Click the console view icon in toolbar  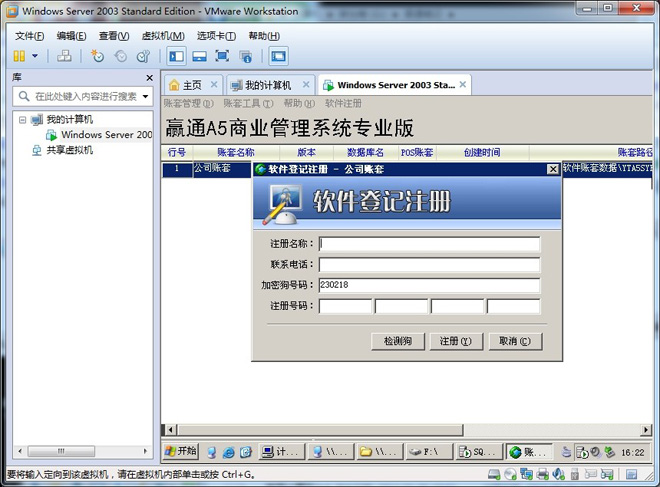pos(278,56)
